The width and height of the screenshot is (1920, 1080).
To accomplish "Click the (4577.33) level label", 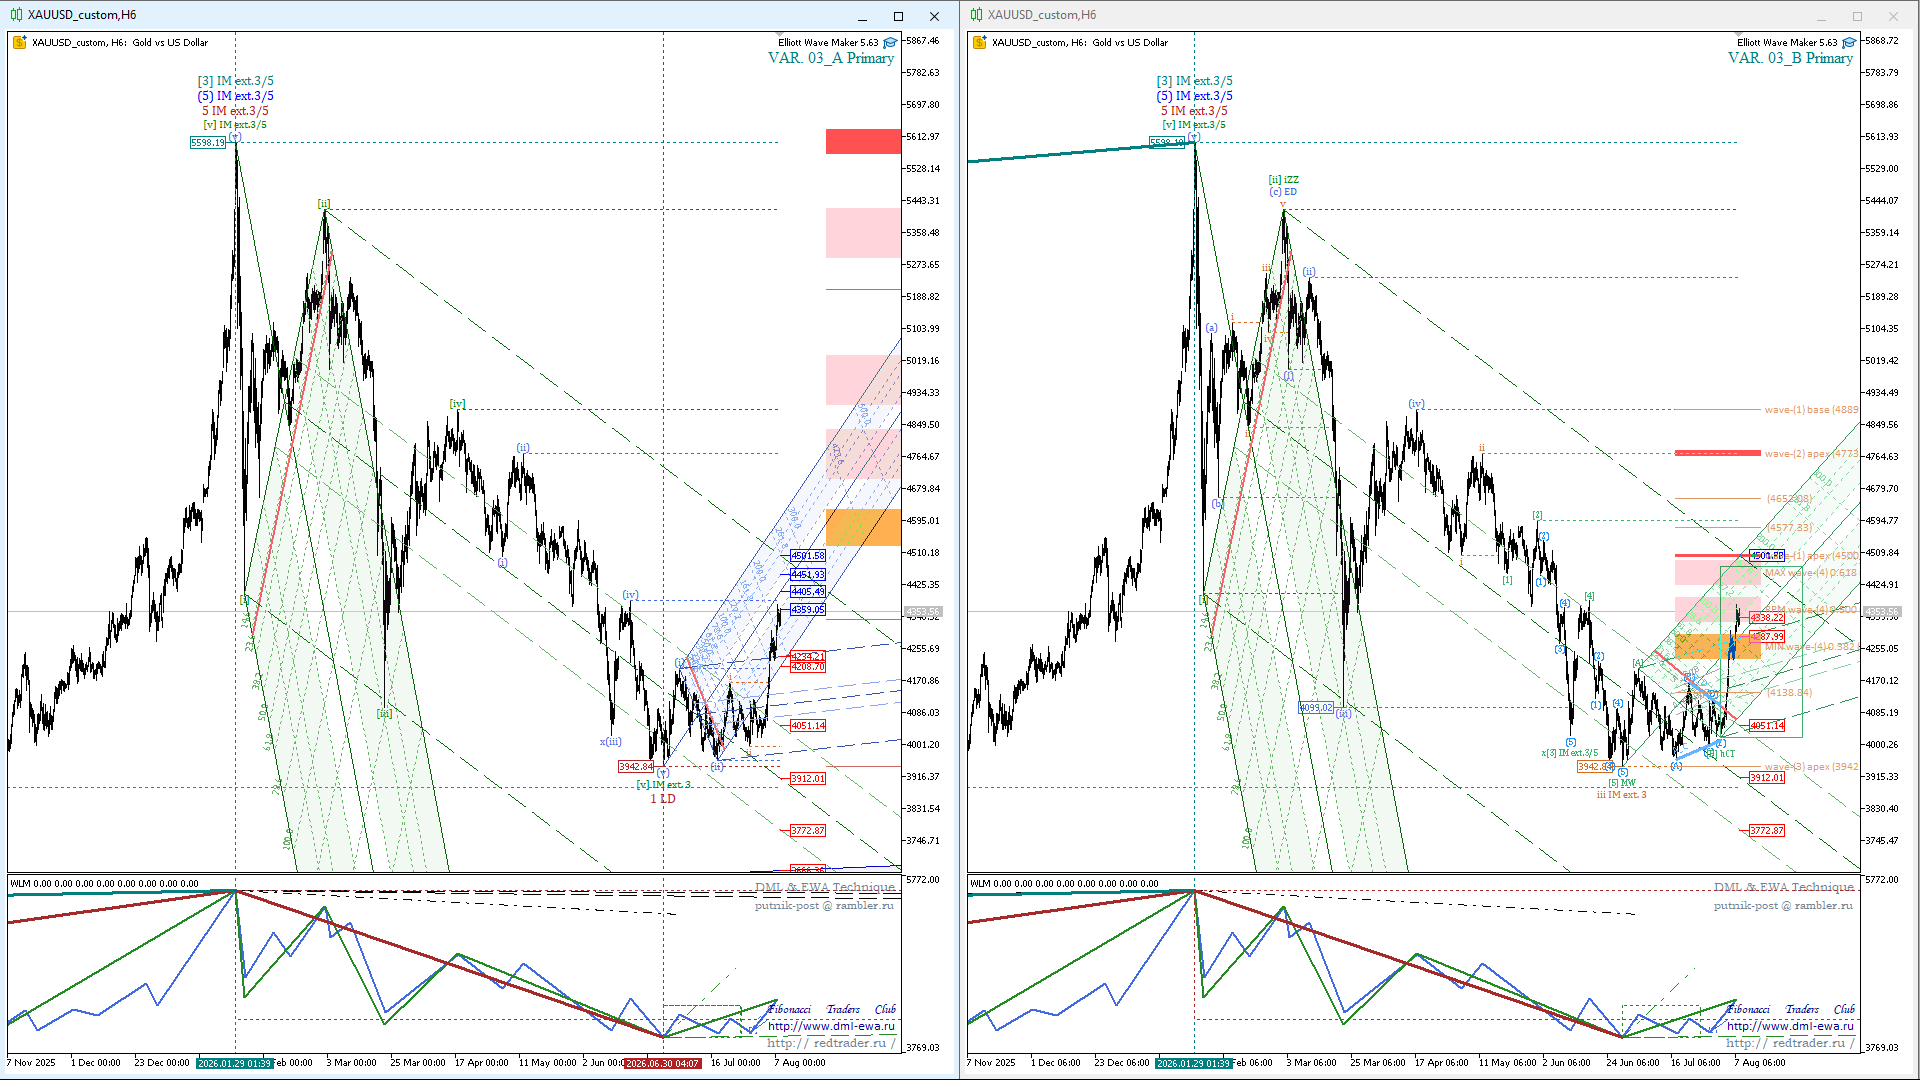I will 1789,528.
